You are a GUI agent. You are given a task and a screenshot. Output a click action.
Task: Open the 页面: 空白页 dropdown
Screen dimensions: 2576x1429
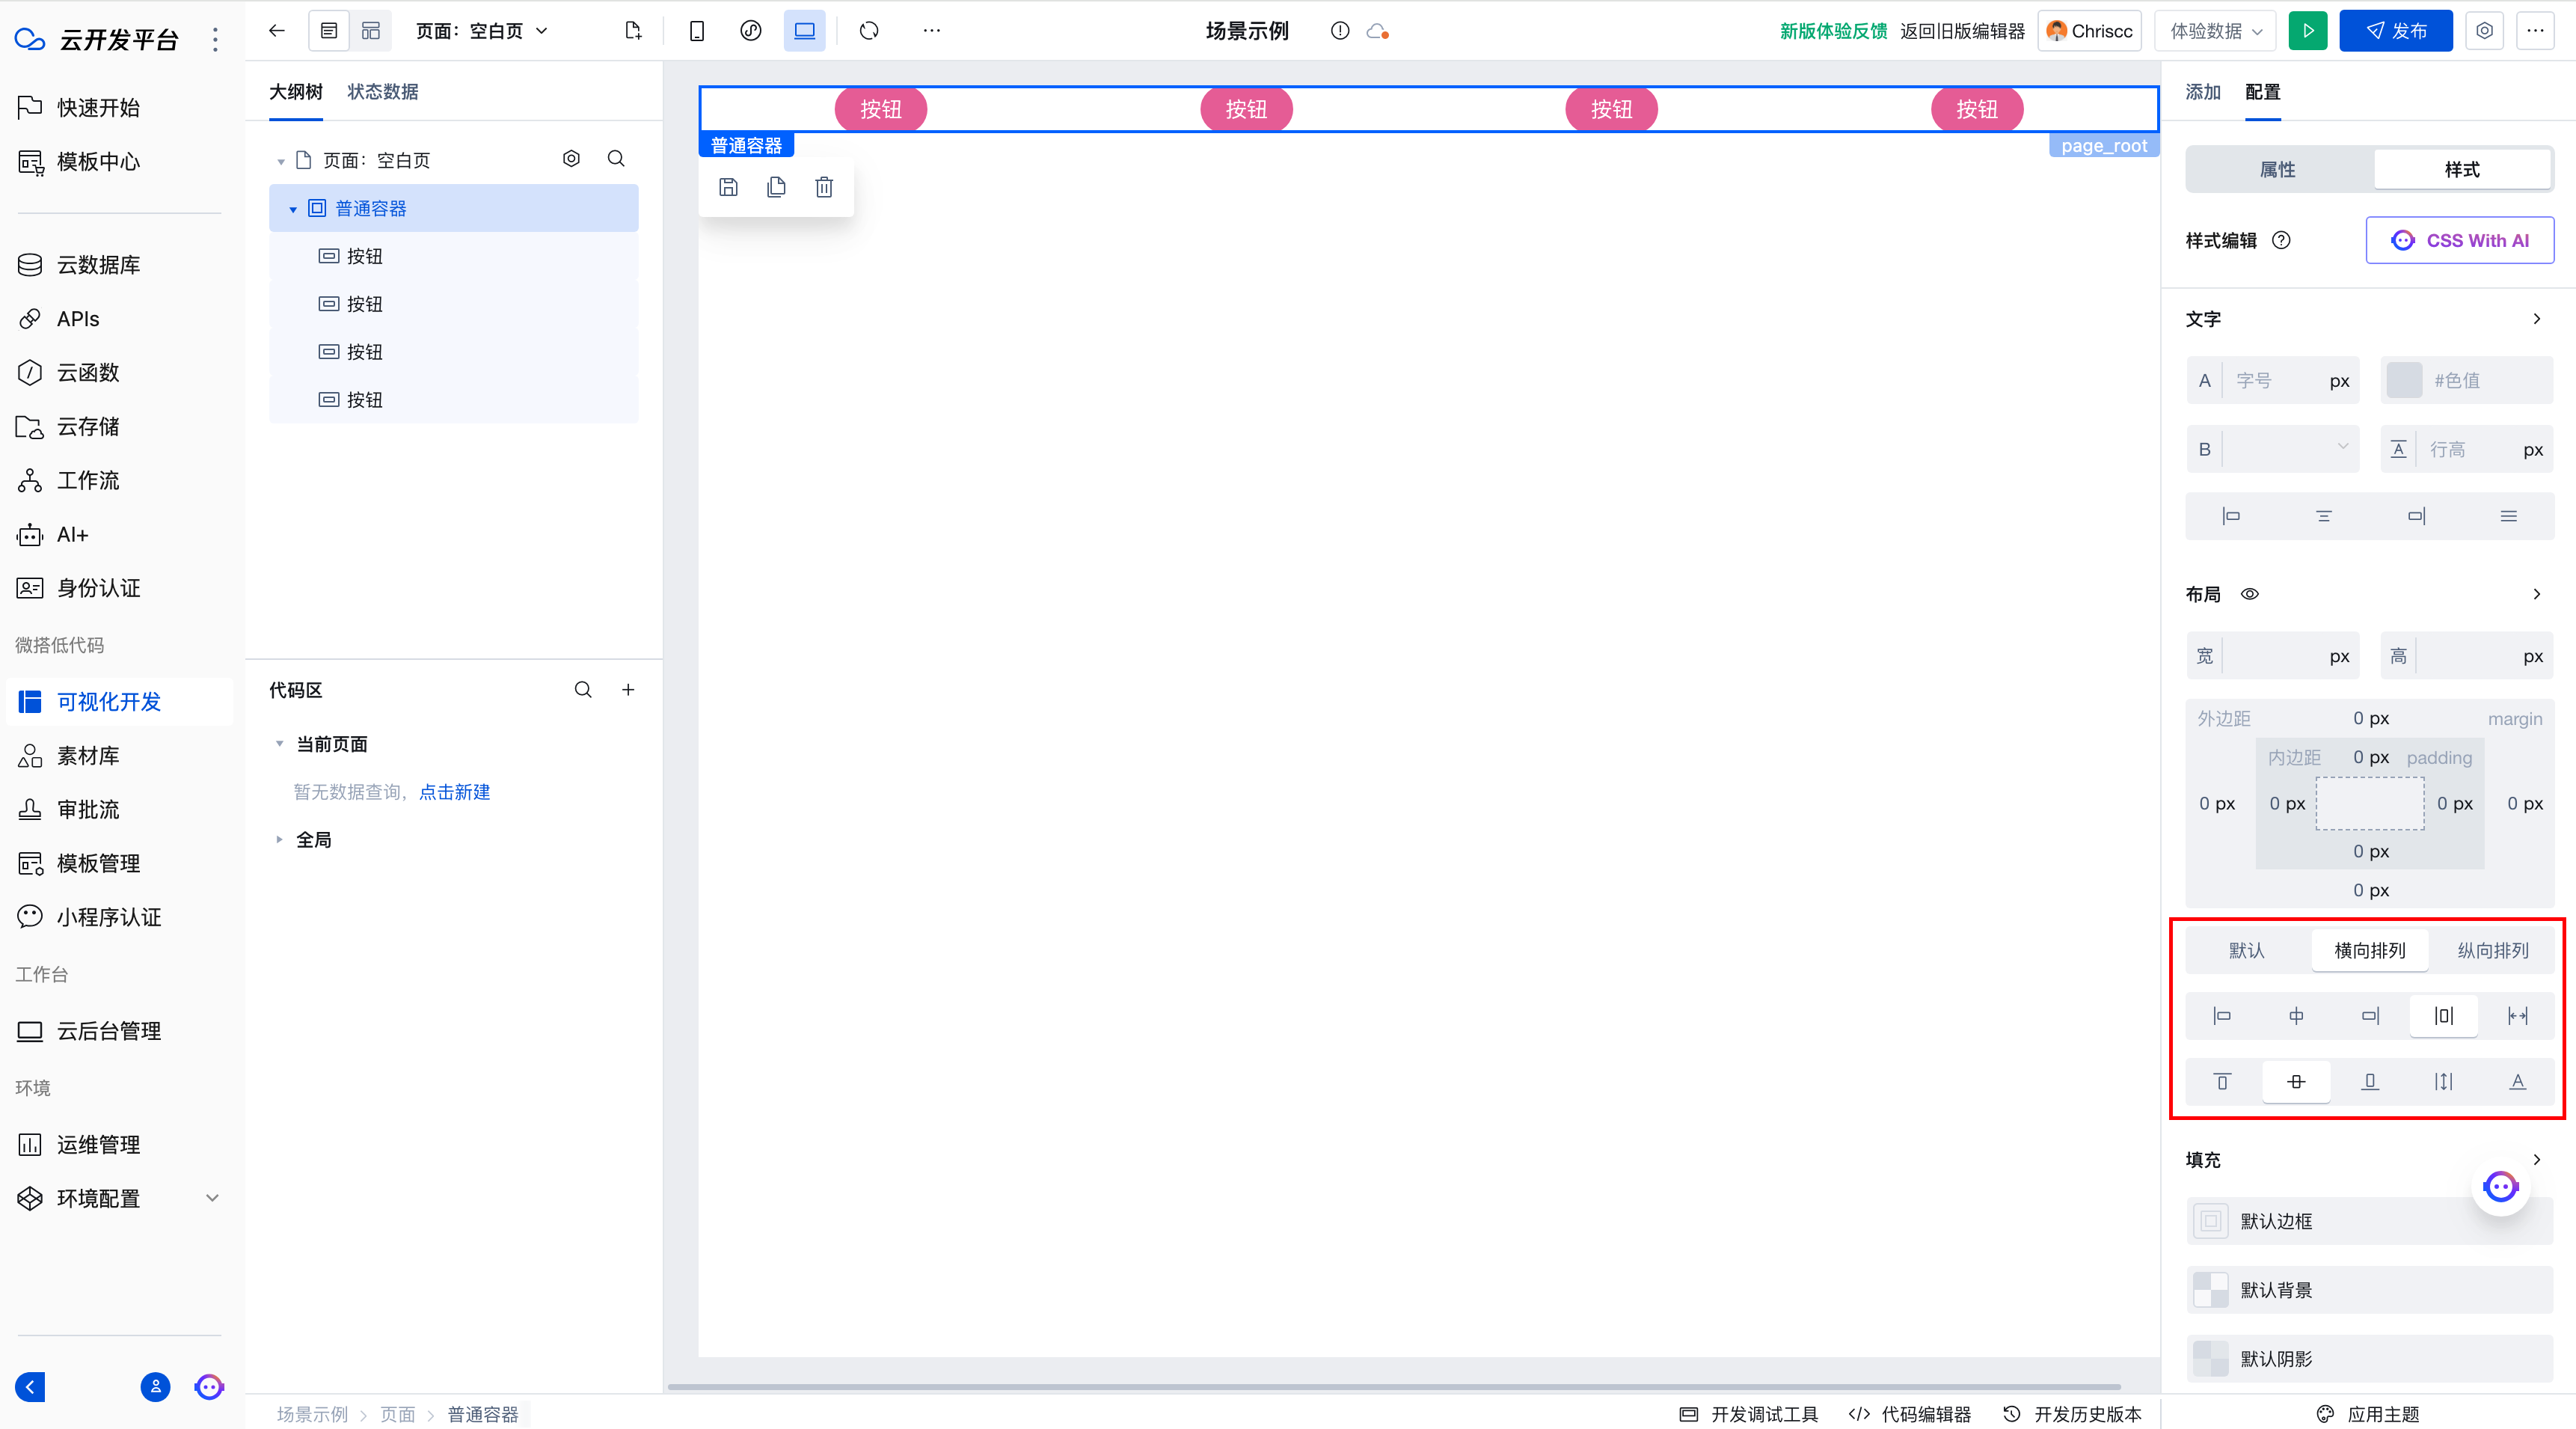[482, 31]
